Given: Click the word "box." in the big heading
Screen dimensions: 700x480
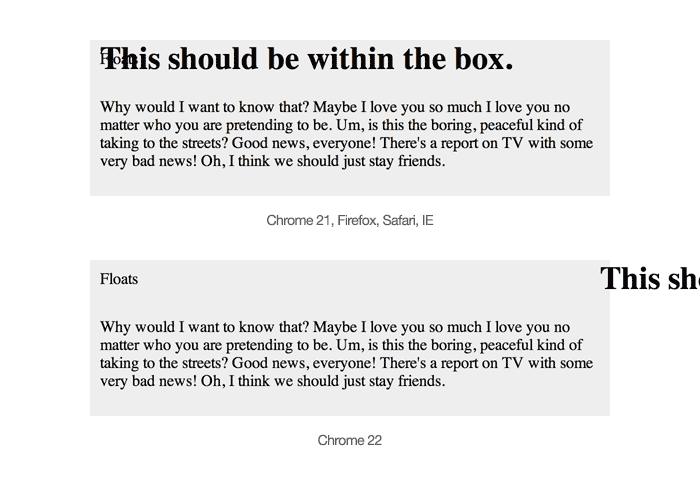Looking at the screenshot, I should 484,59.
